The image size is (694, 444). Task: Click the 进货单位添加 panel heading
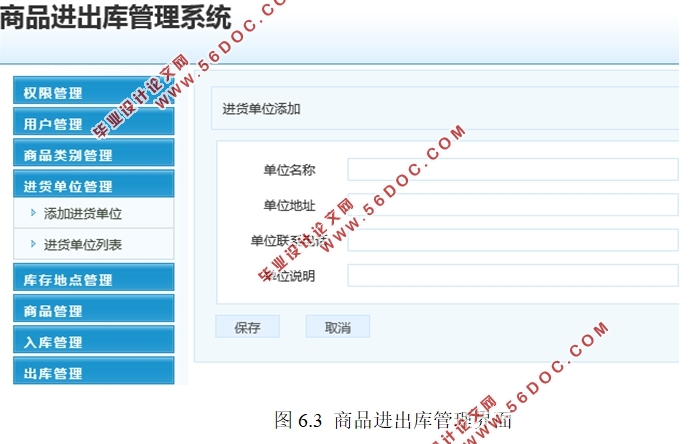click(x=261, y=109)
